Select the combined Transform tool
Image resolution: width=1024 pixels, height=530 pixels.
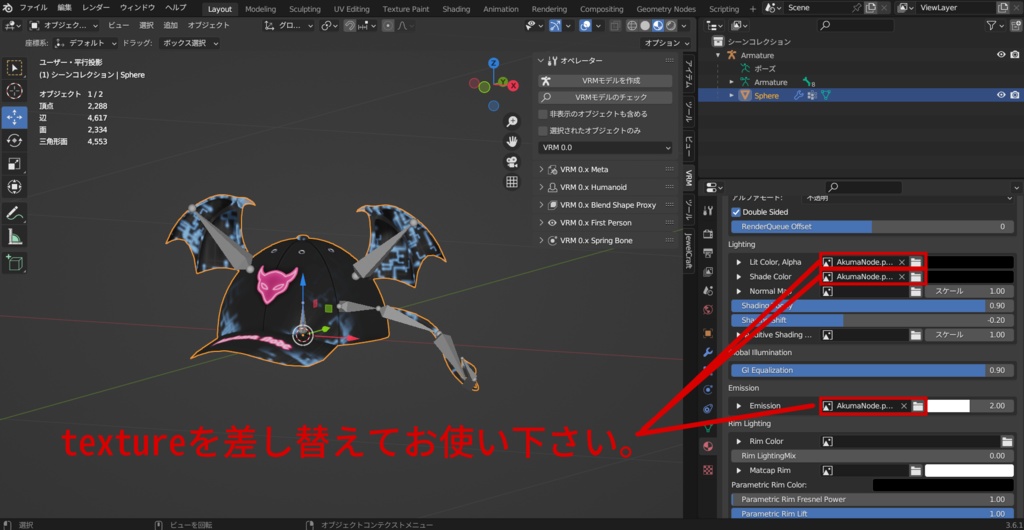pyautogui.click(x=14, y=187)
